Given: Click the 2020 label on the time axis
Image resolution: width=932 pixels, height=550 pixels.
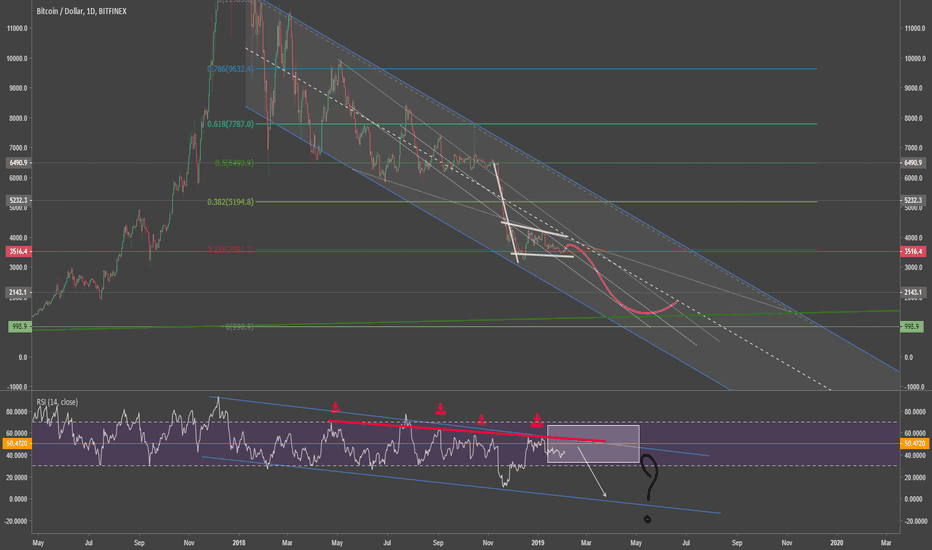Looking at the screenshot, I should (x=837, y=543).
